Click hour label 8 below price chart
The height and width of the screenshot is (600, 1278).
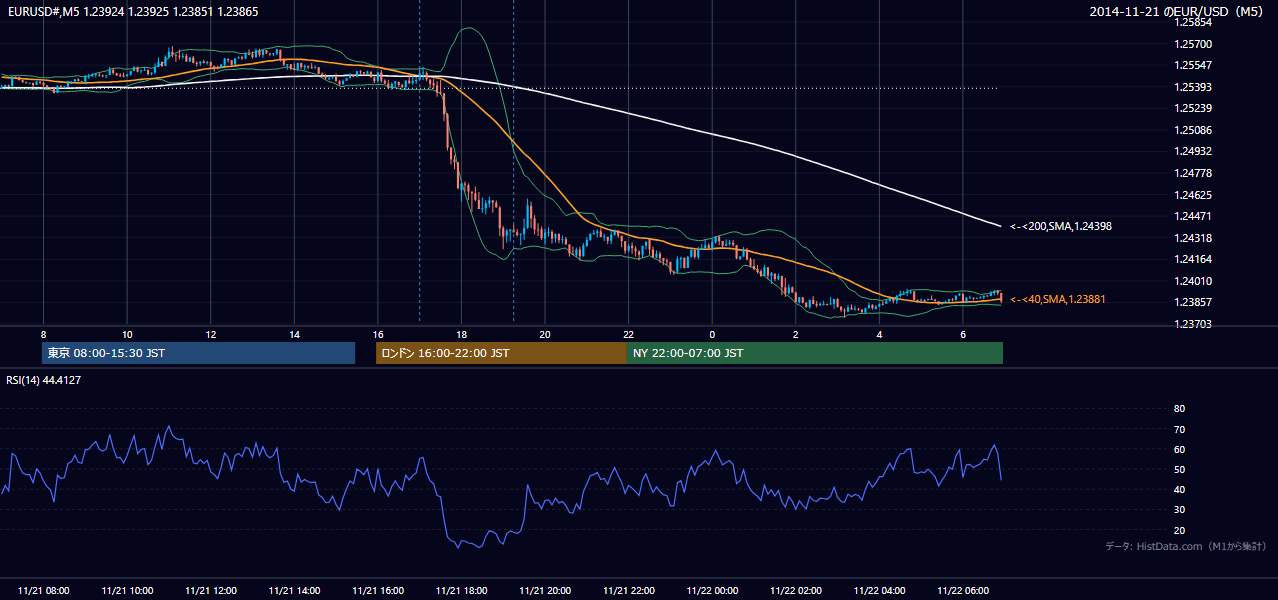43,334
